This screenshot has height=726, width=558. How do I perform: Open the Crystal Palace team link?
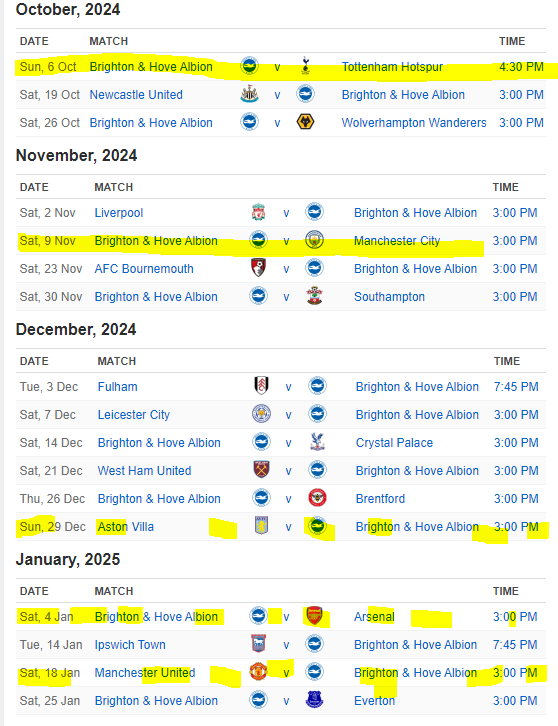tap(394, 443)
